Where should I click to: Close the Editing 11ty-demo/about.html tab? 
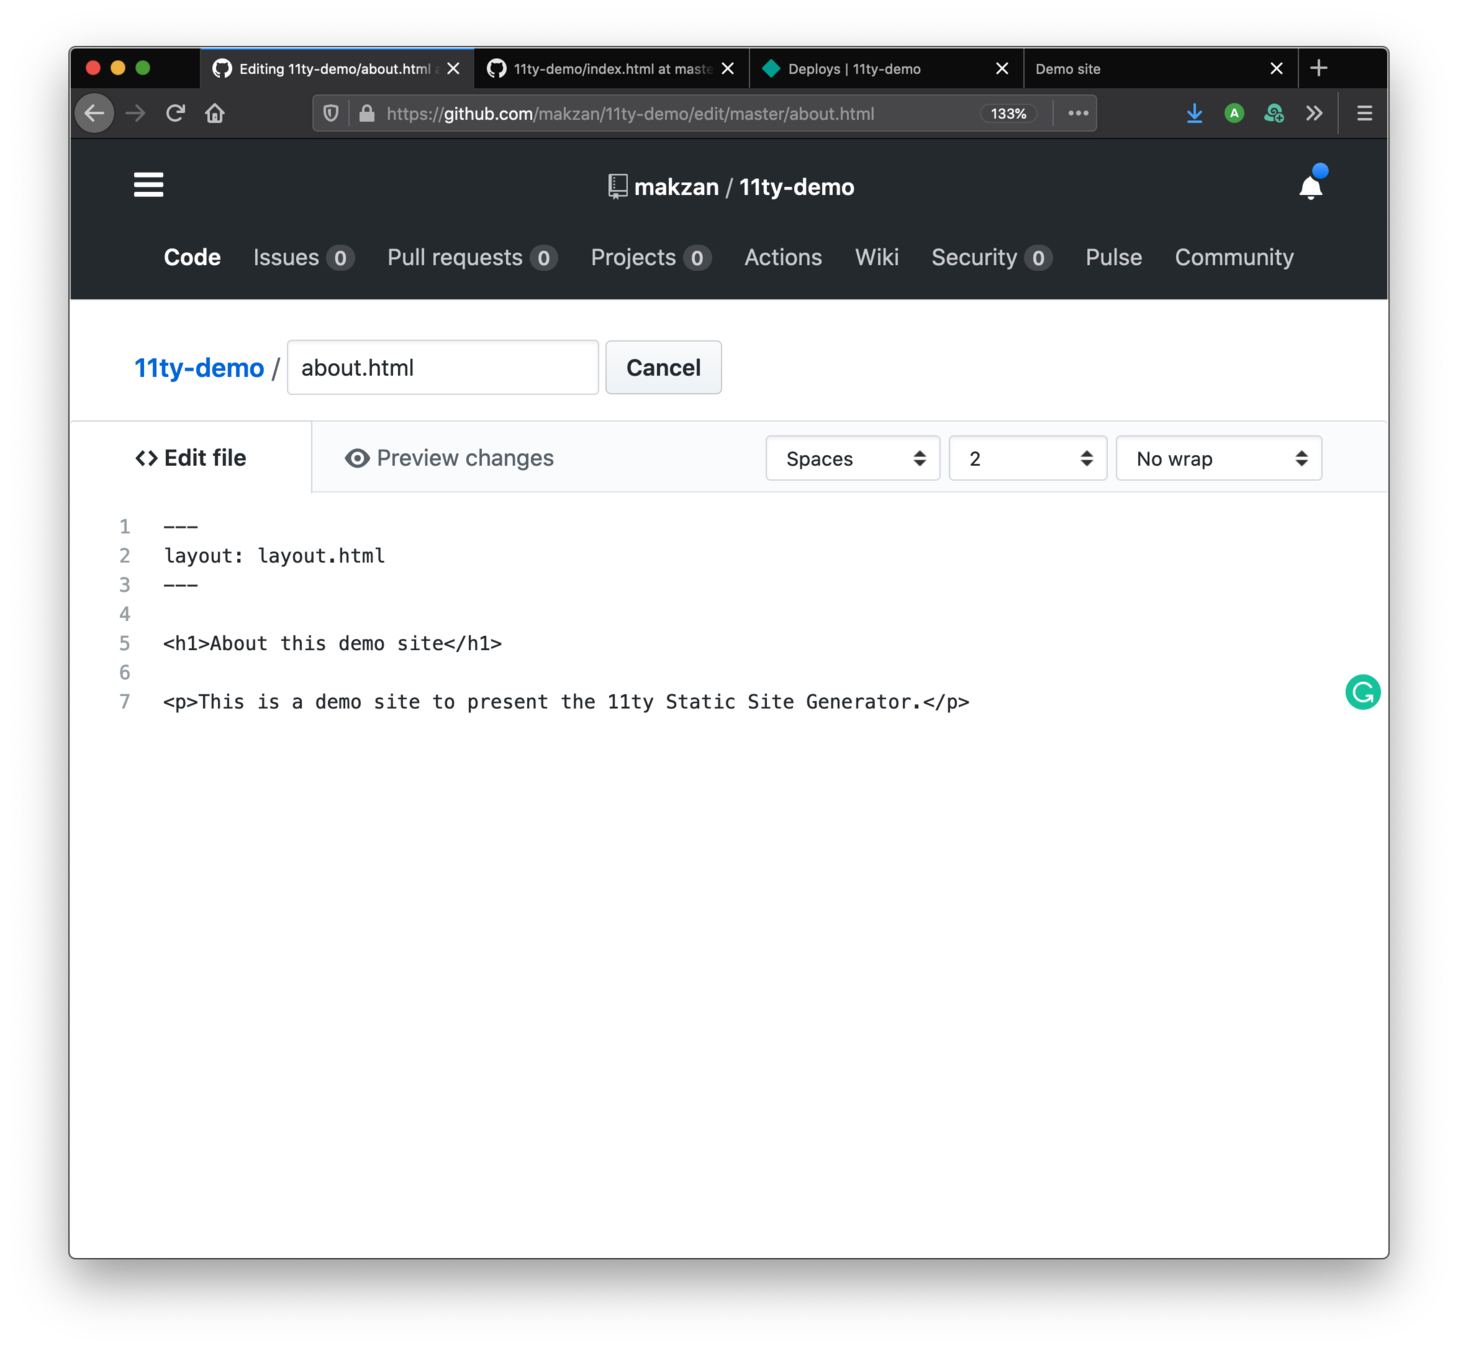coord(454,69)
